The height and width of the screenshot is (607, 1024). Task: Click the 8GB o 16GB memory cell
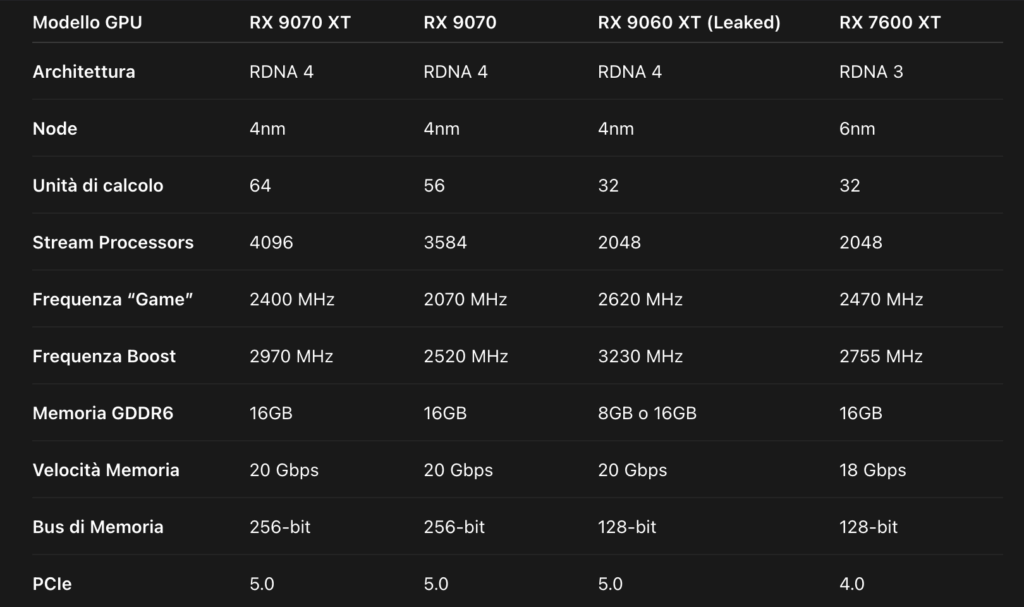click(647, 413)
